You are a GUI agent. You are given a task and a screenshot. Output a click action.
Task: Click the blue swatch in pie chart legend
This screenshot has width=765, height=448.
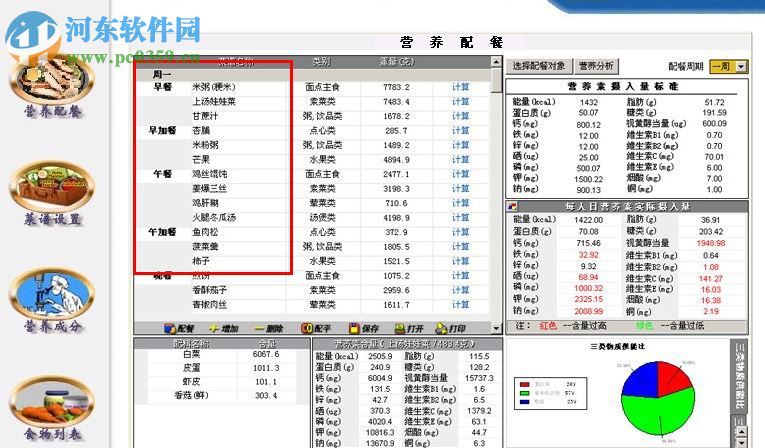[x=525, y=402]
